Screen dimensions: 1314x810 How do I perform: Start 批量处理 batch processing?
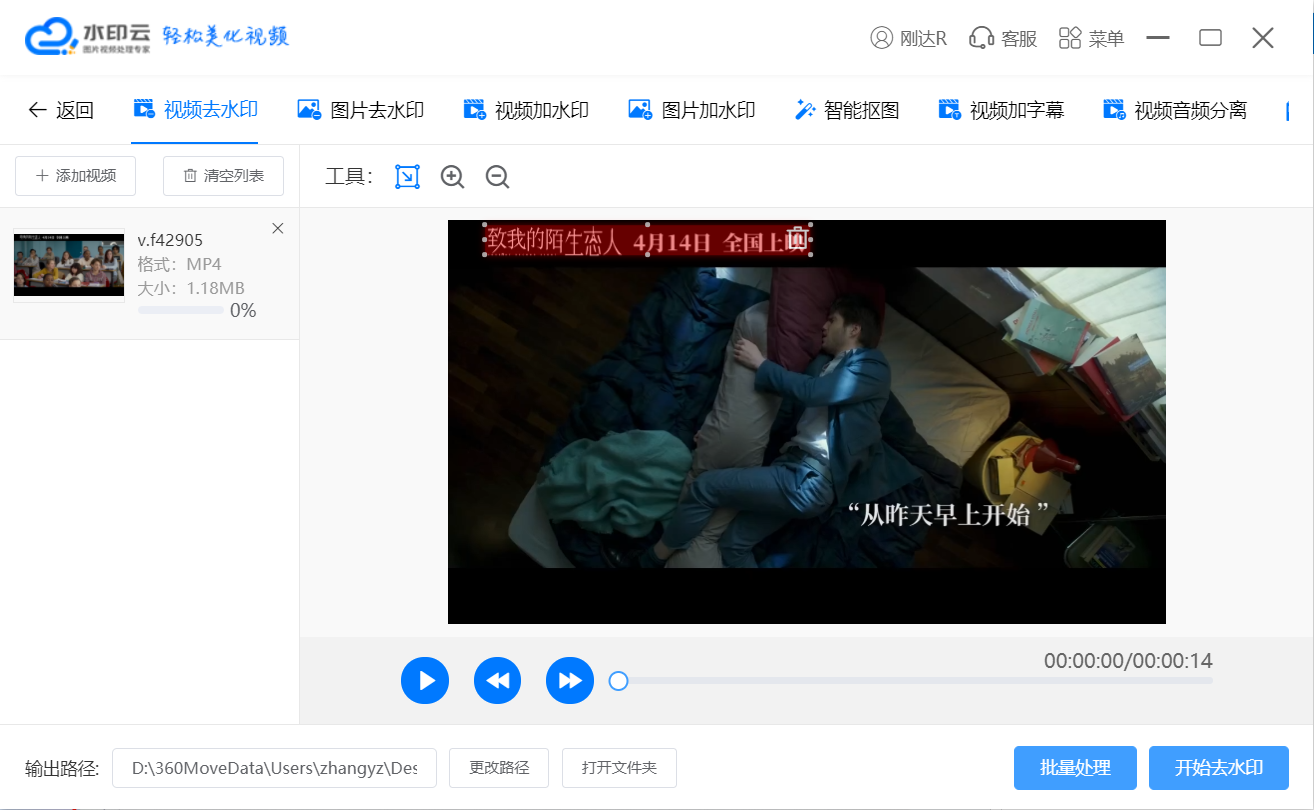tap(1075, 768)
